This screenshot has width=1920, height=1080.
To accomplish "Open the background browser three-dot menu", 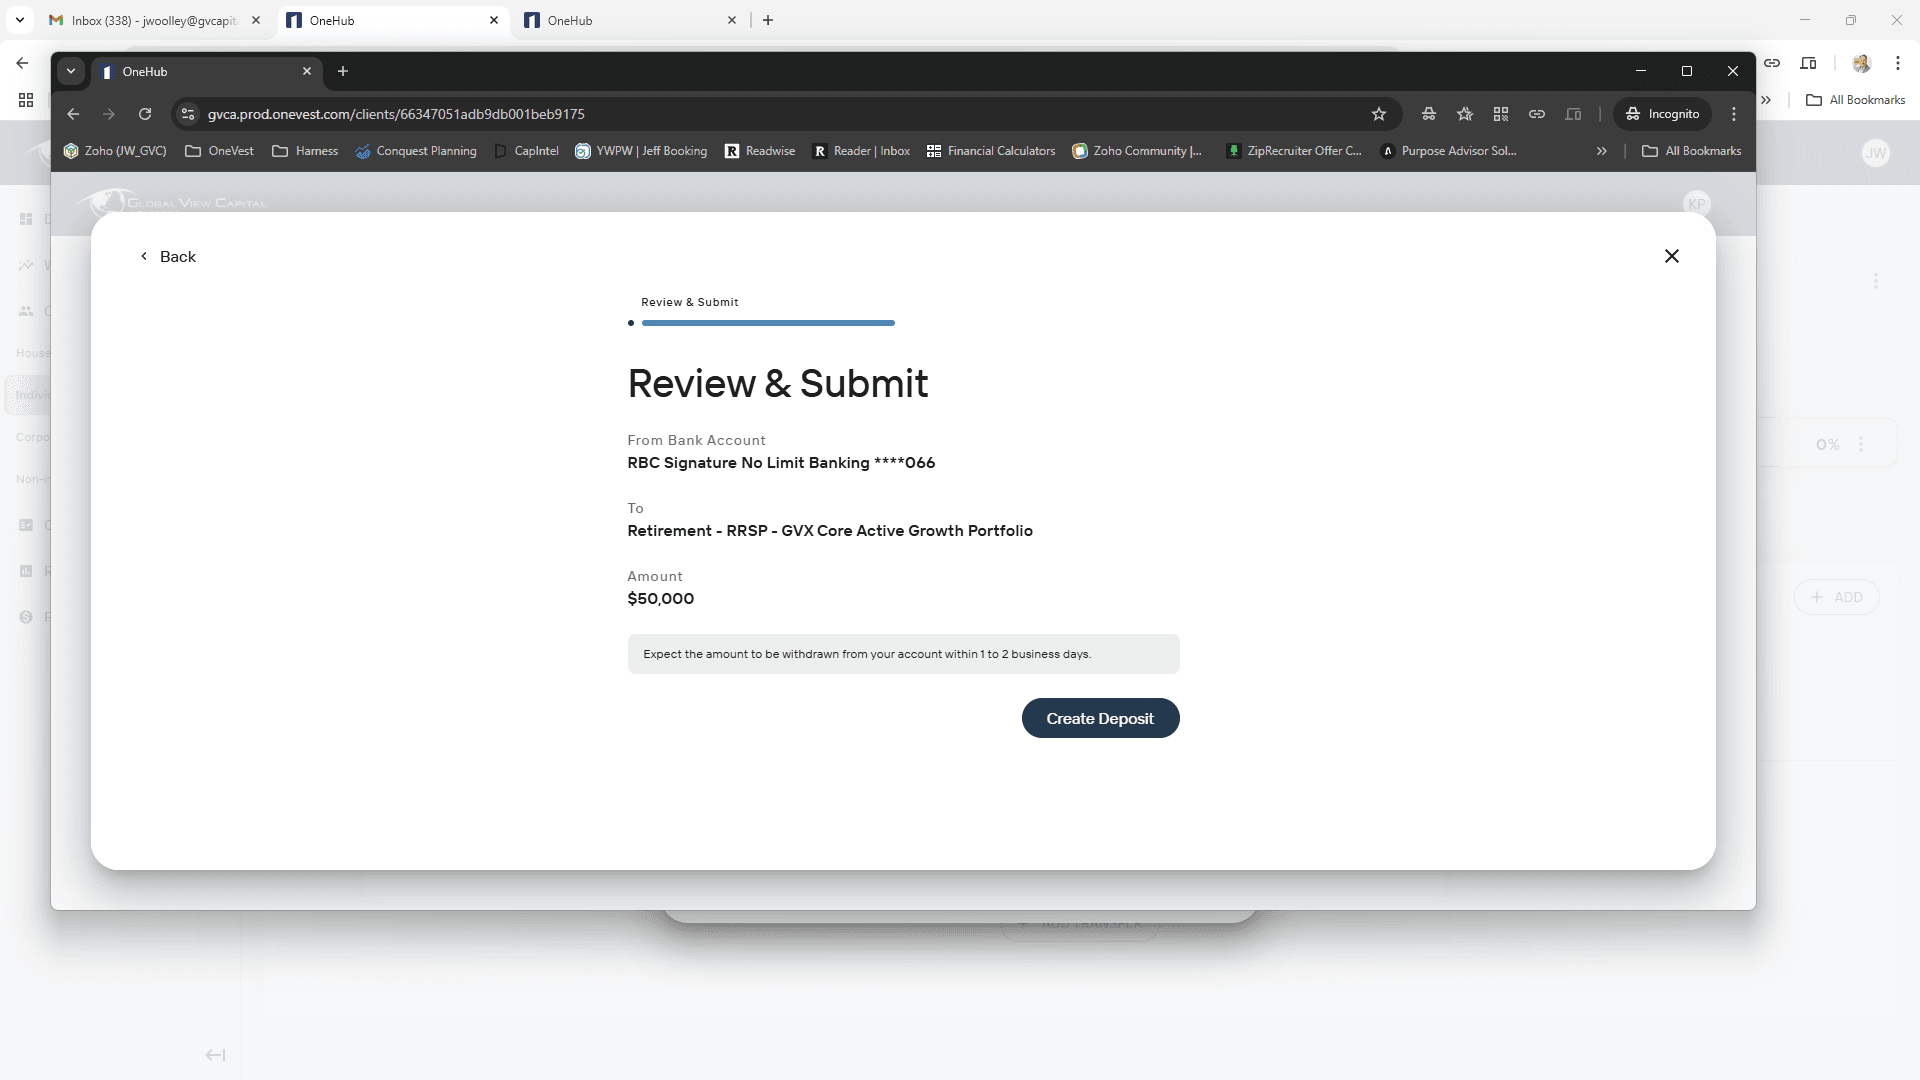I will pyautogui.click(x=1897, y=63).
